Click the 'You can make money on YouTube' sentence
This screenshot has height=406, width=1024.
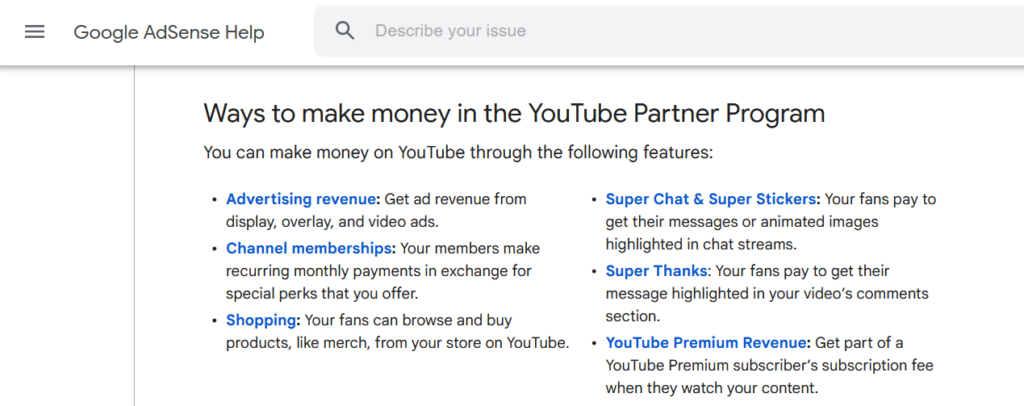tap(458, 153)
